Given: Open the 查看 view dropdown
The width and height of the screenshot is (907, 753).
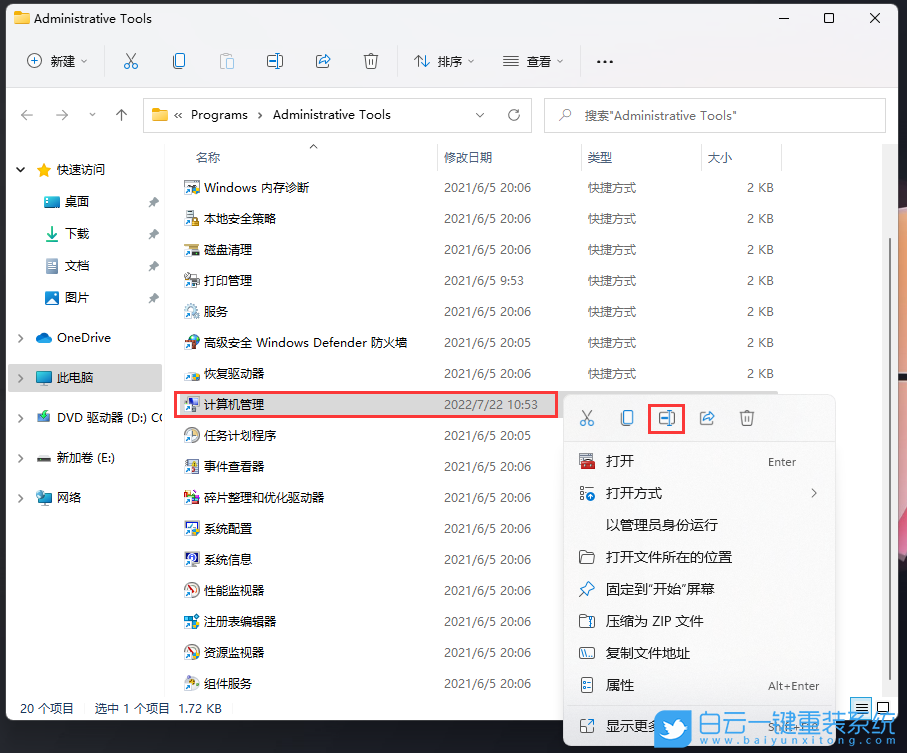Looking at the screenshot, I should click(x=533, y=61).
